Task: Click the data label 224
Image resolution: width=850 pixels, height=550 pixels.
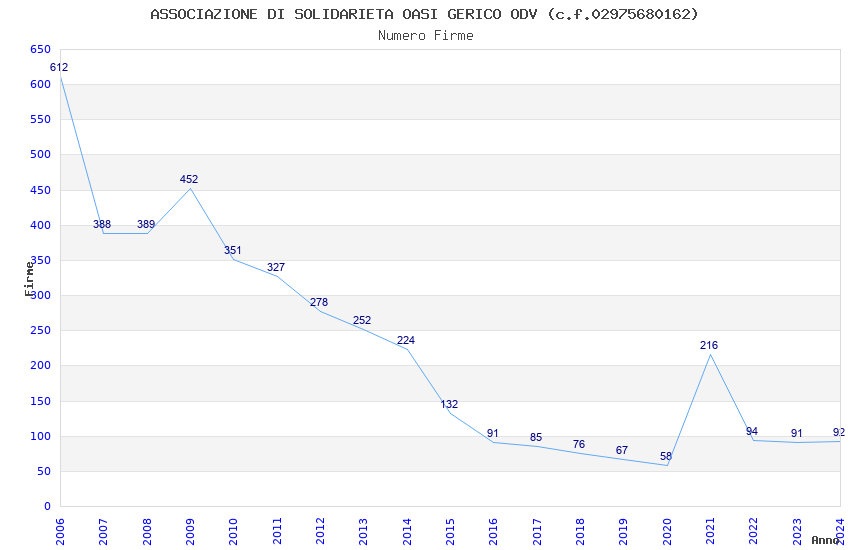Action: (405, 340)
